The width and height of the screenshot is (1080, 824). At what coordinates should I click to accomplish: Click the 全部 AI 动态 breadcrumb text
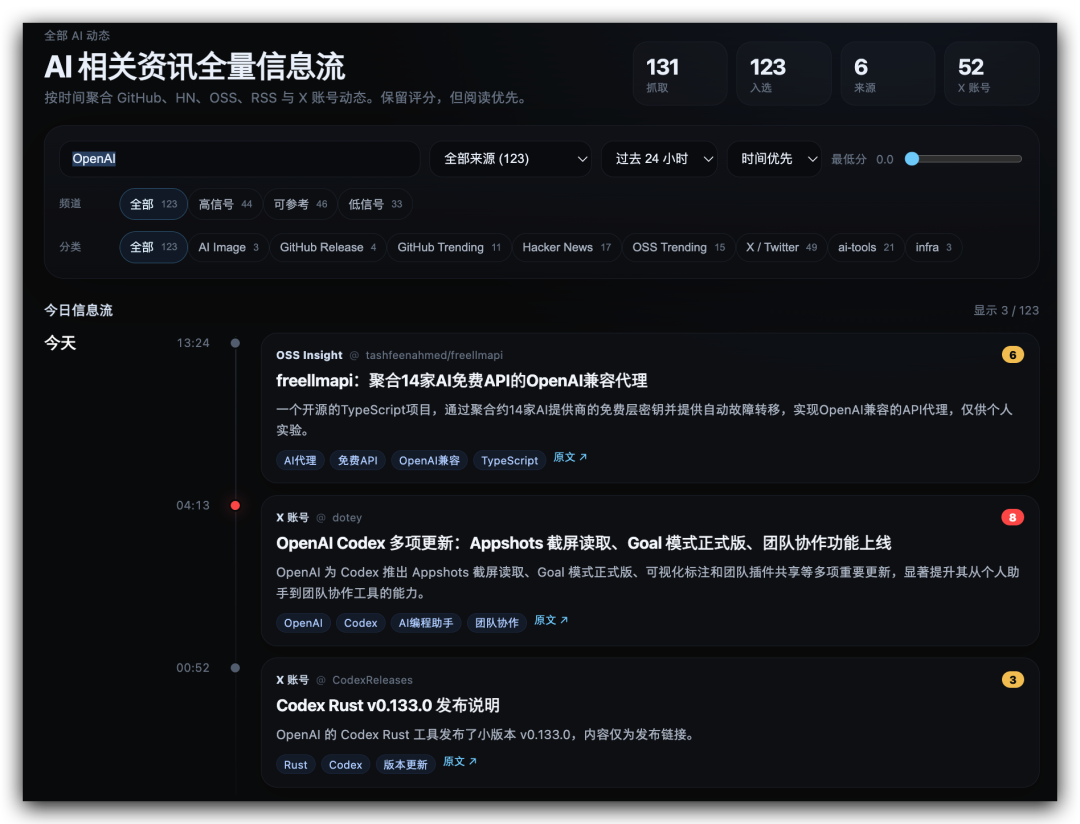(77, 36)
